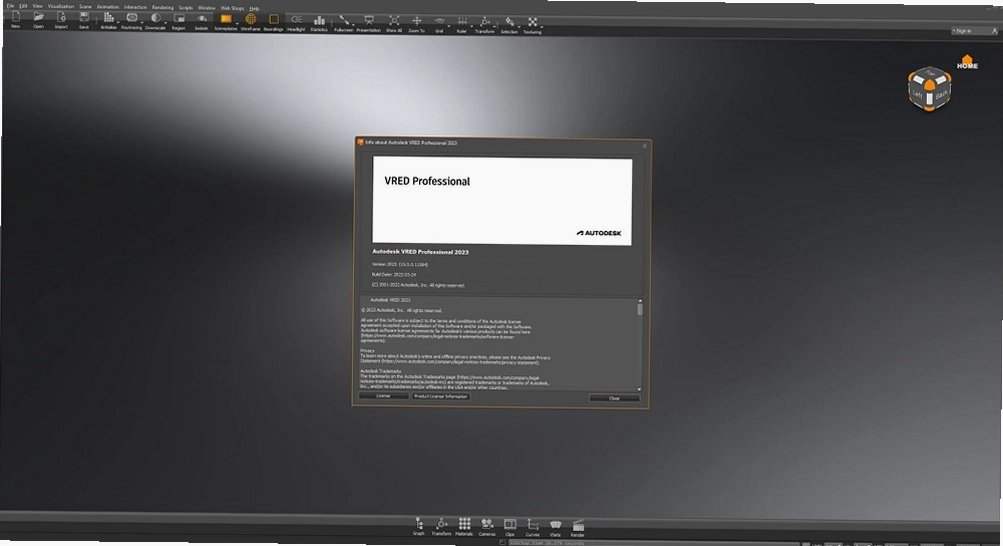Open the VSets module
Viewport: 1003px width, 546px height.
555,527
